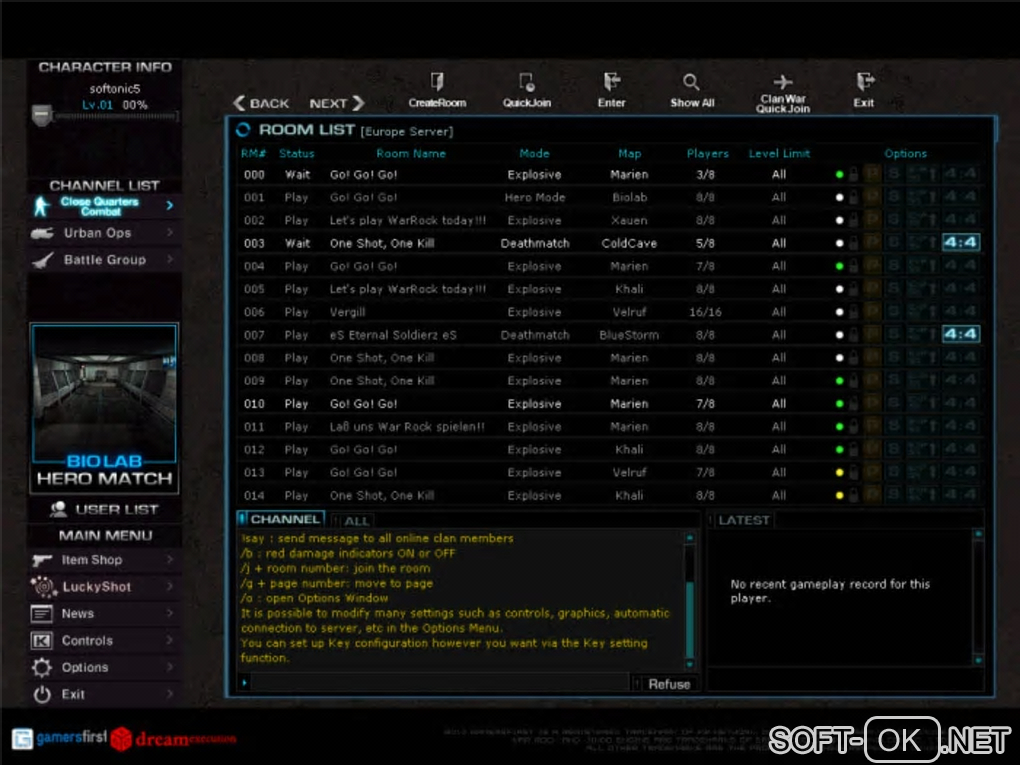Switch to the CHANNEL chat tab
Screen dimensions: 1020x765
280,519
